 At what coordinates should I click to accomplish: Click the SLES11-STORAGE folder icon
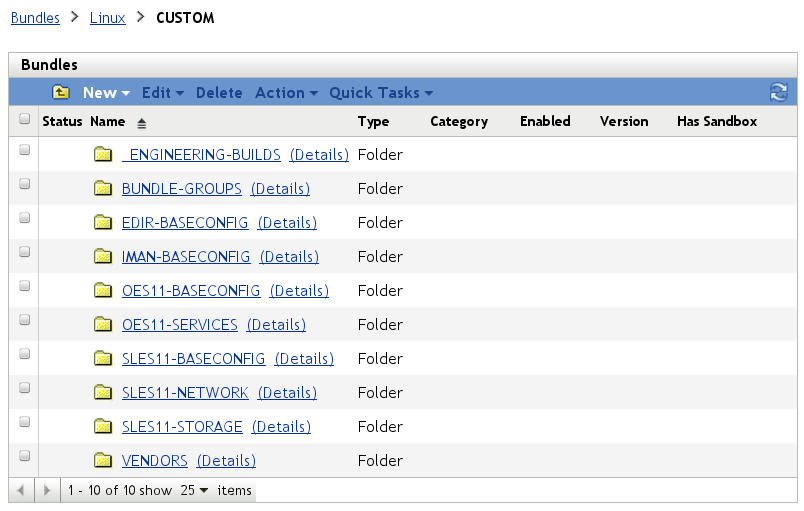pos(102,427)
